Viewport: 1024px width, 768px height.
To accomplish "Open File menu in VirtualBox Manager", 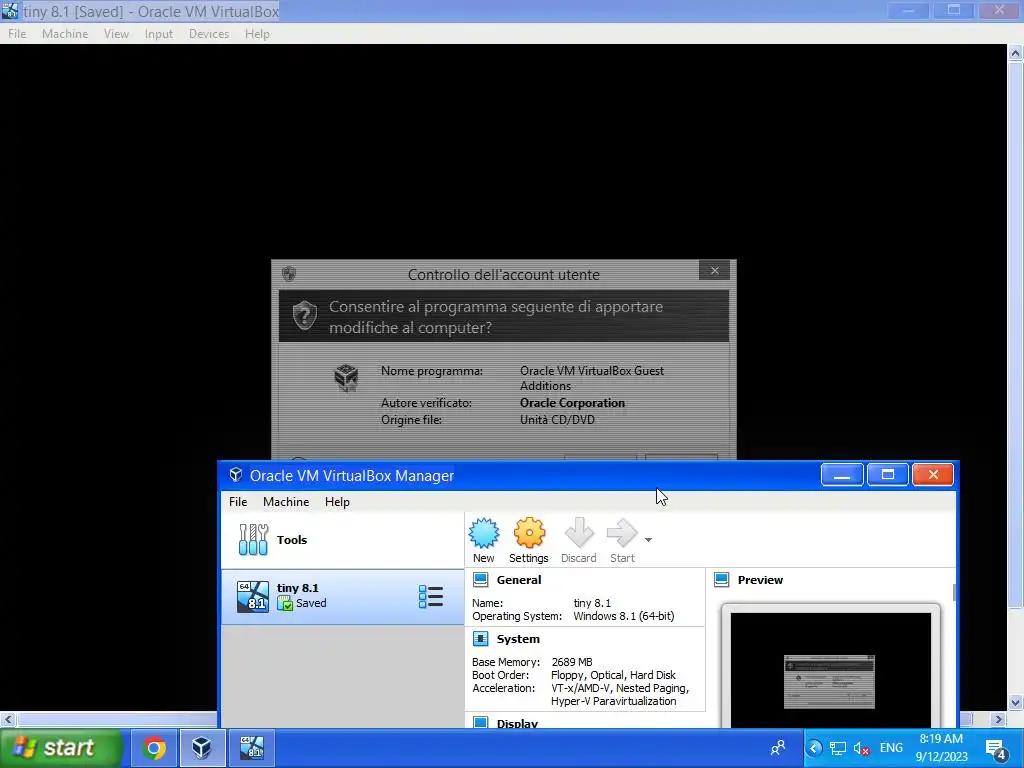I will coord(238,502).
